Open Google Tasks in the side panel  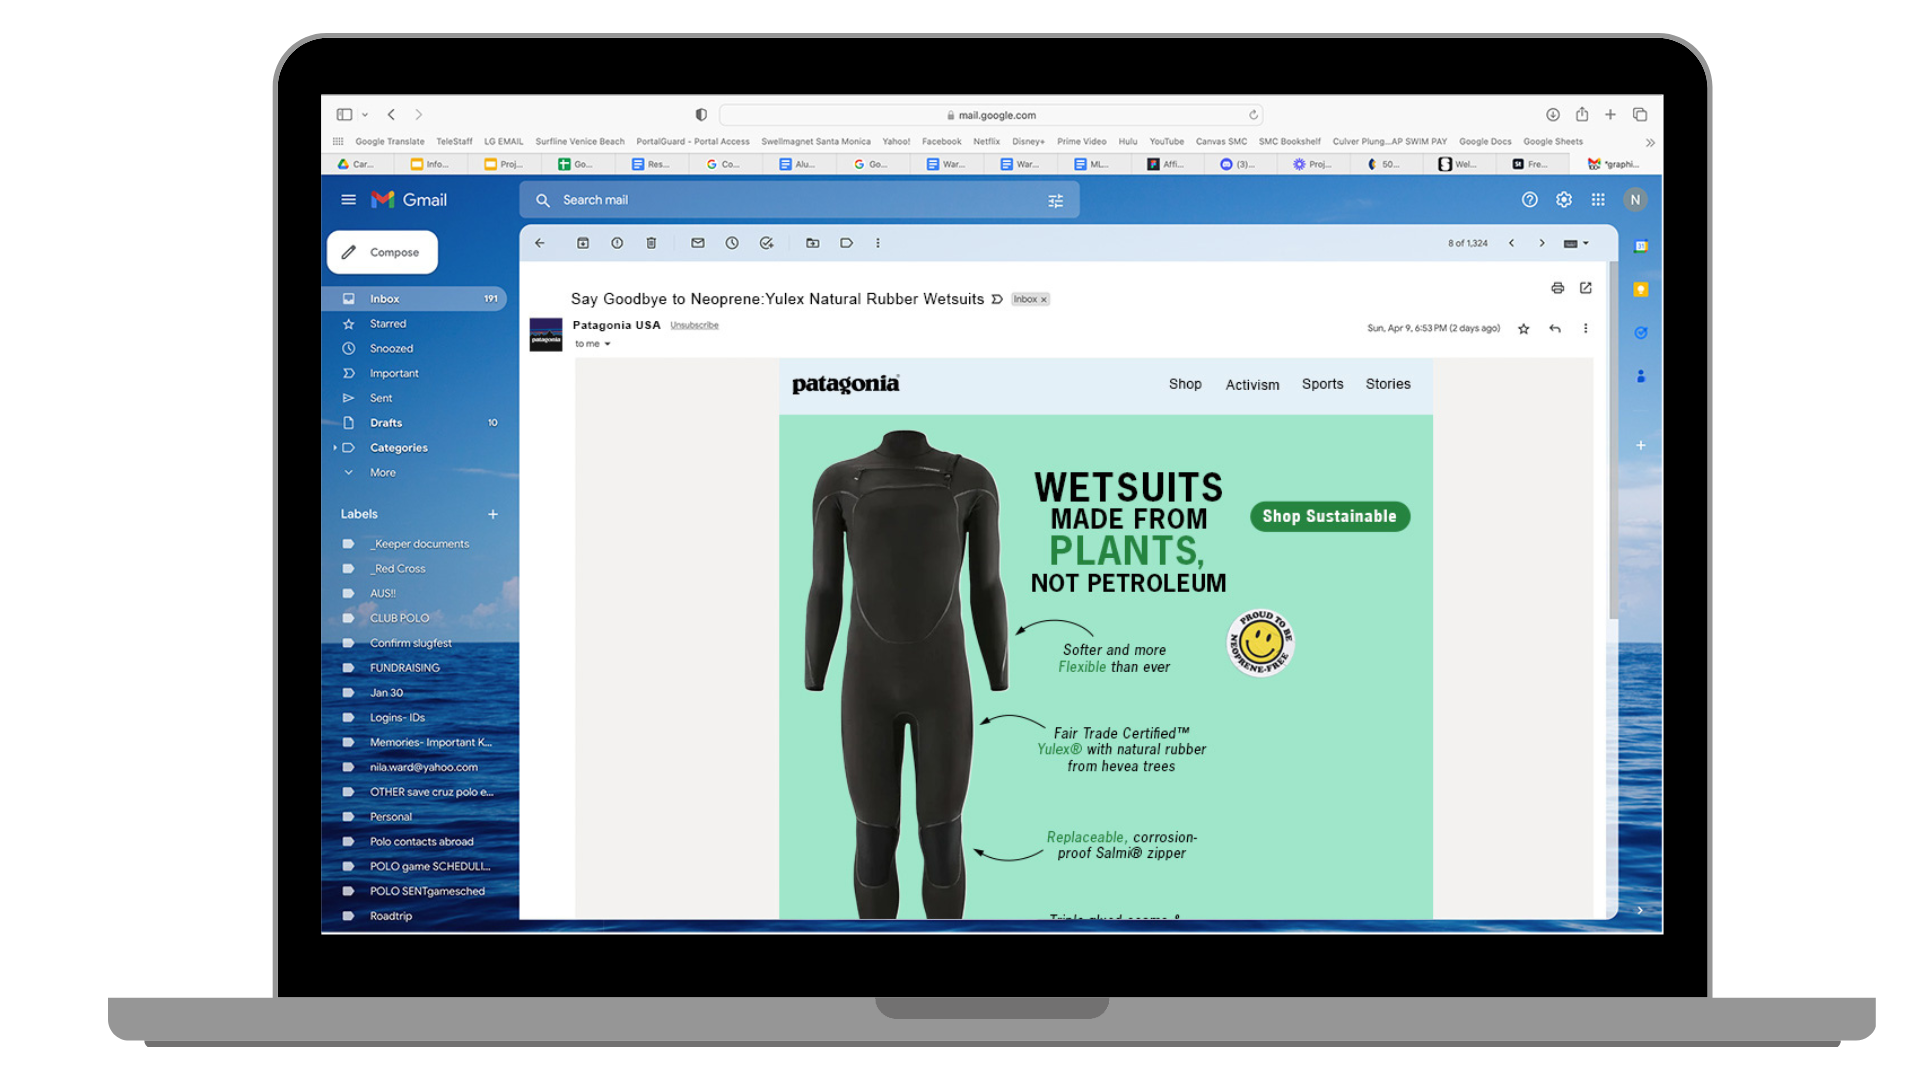tap(1641, 333)
